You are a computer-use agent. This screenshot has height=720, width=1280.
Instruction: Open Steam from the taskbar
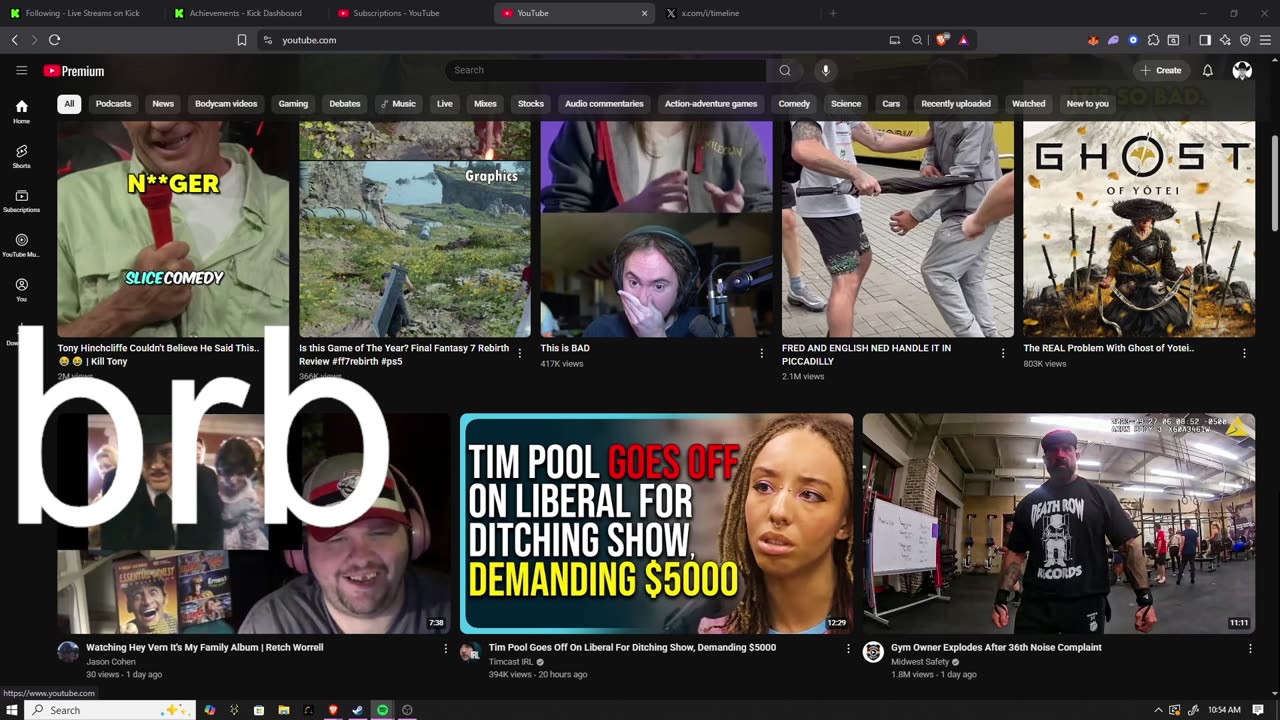357,710
